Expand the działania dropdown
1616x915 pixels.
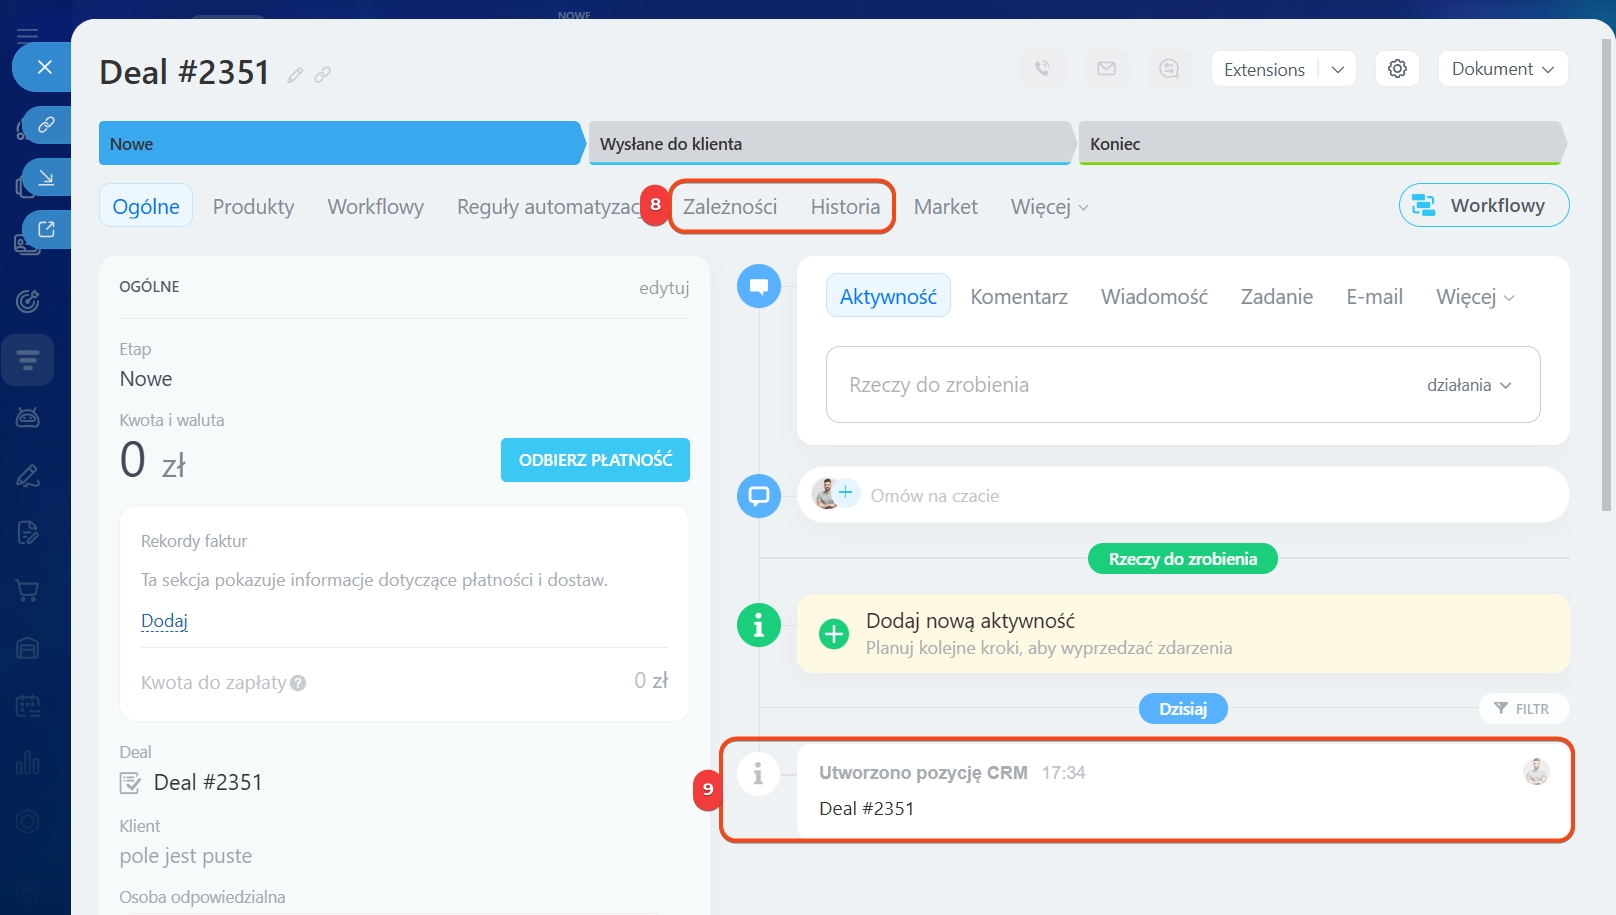pos(1469,385)
